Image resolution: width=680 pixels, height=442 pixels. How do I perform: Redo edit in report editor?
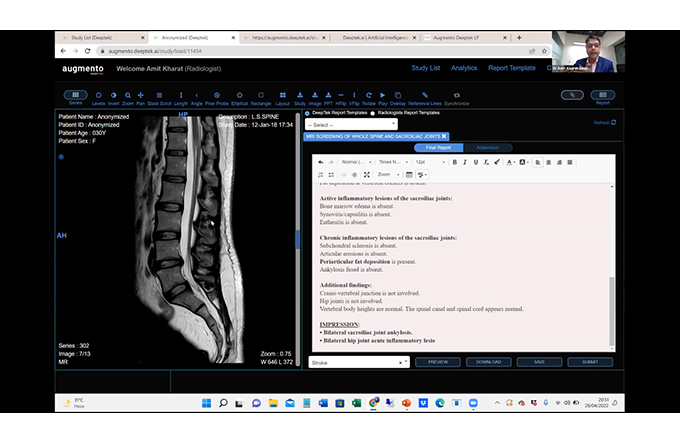coord(331,162)
